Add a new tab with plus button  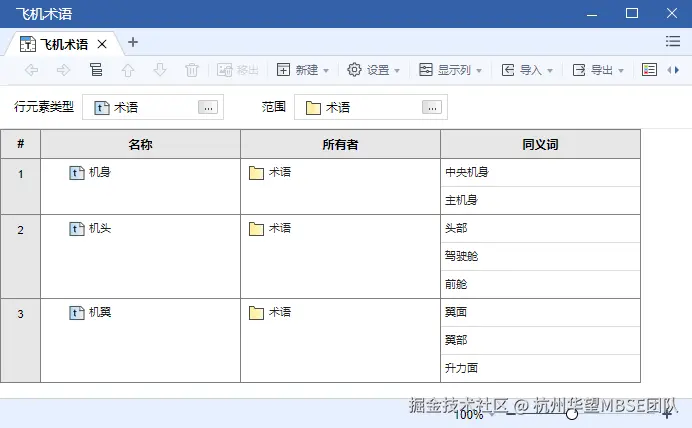(x=133, y=42)
